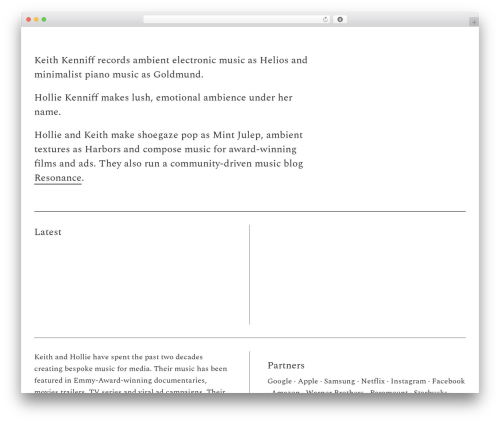Click the text beginning 'Keith and Hollie have spent'
This screenshot has height=423, width=500.
coord(131,374)
